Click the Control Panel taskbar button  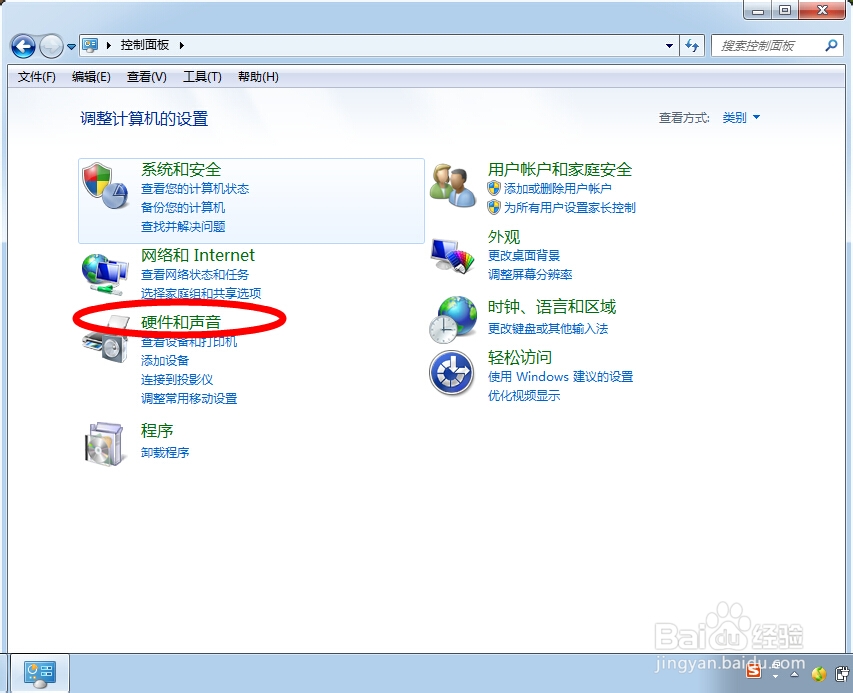40,673
